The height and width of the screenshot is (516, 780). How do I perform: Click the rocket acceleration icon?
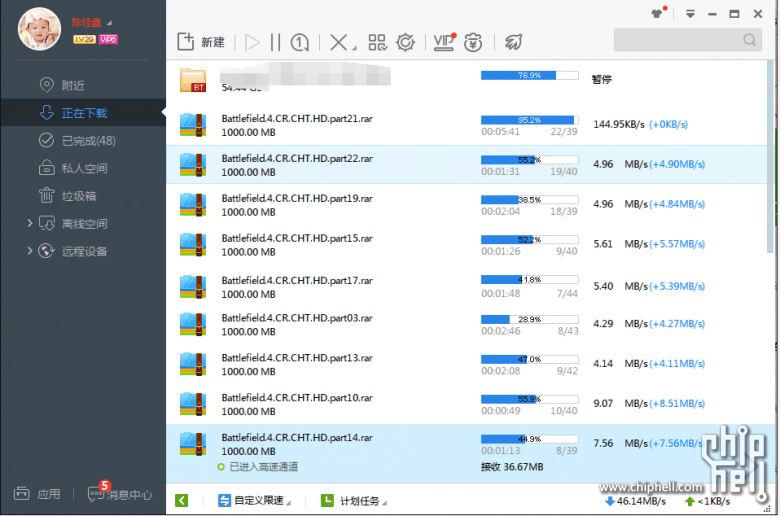tap(513, 42)
